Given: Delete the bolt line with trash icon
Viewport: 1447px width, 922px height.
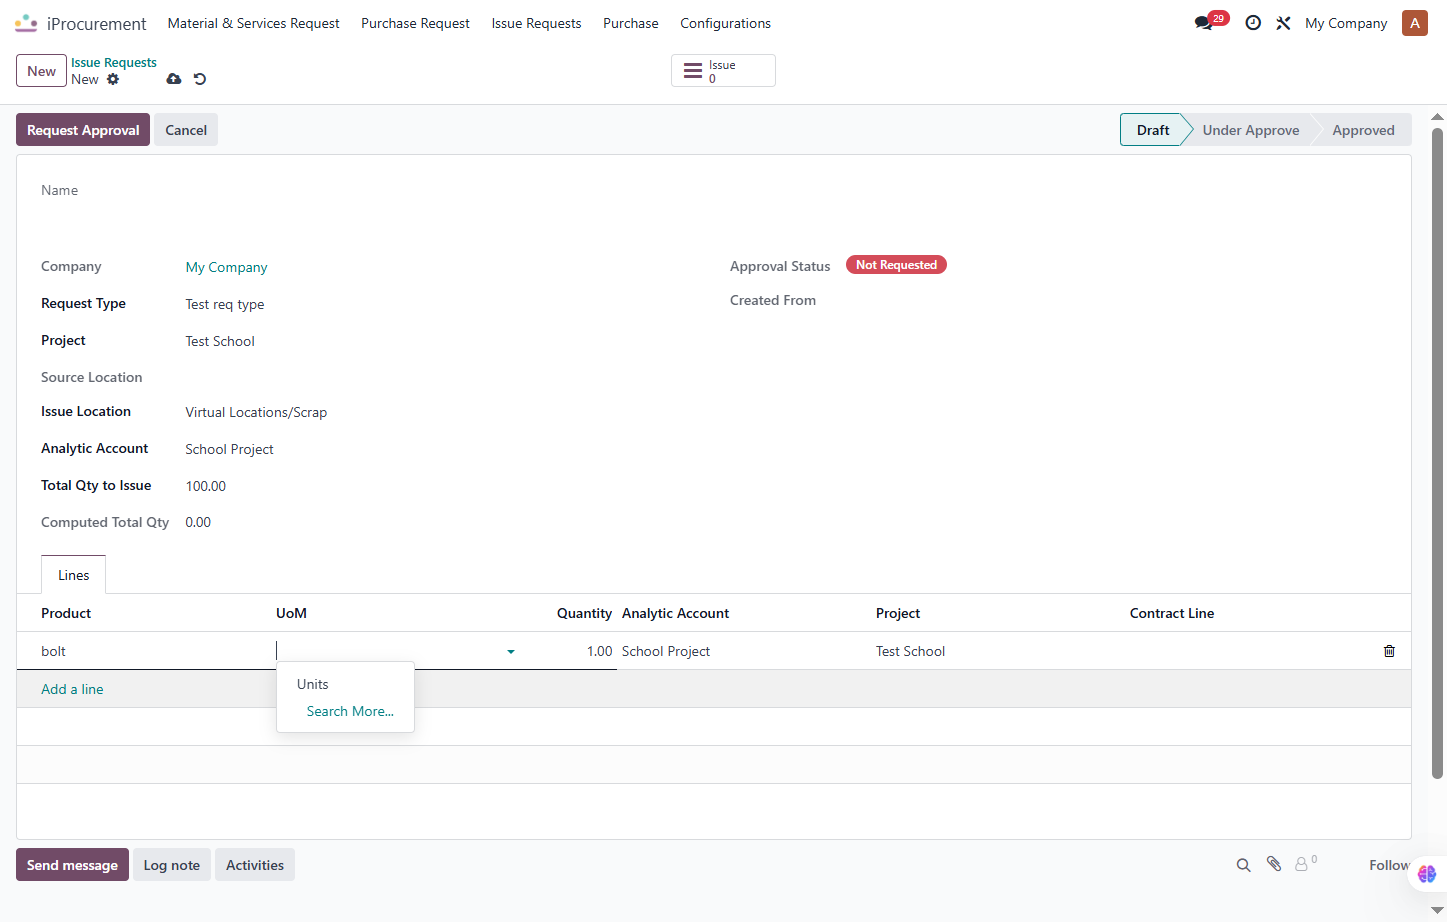Looking at the screenshot, I should click(x=1389, y=651).
